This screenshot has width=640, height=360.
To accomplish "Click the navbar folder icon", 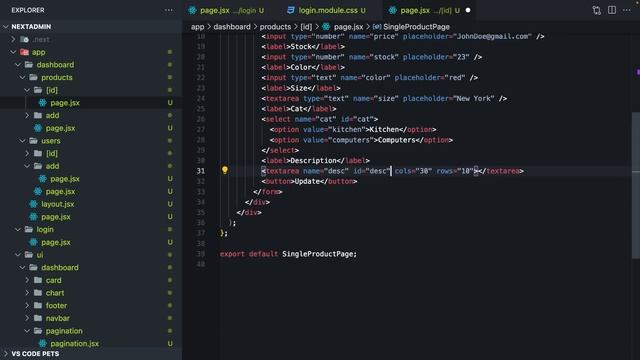I will [38, 318].
